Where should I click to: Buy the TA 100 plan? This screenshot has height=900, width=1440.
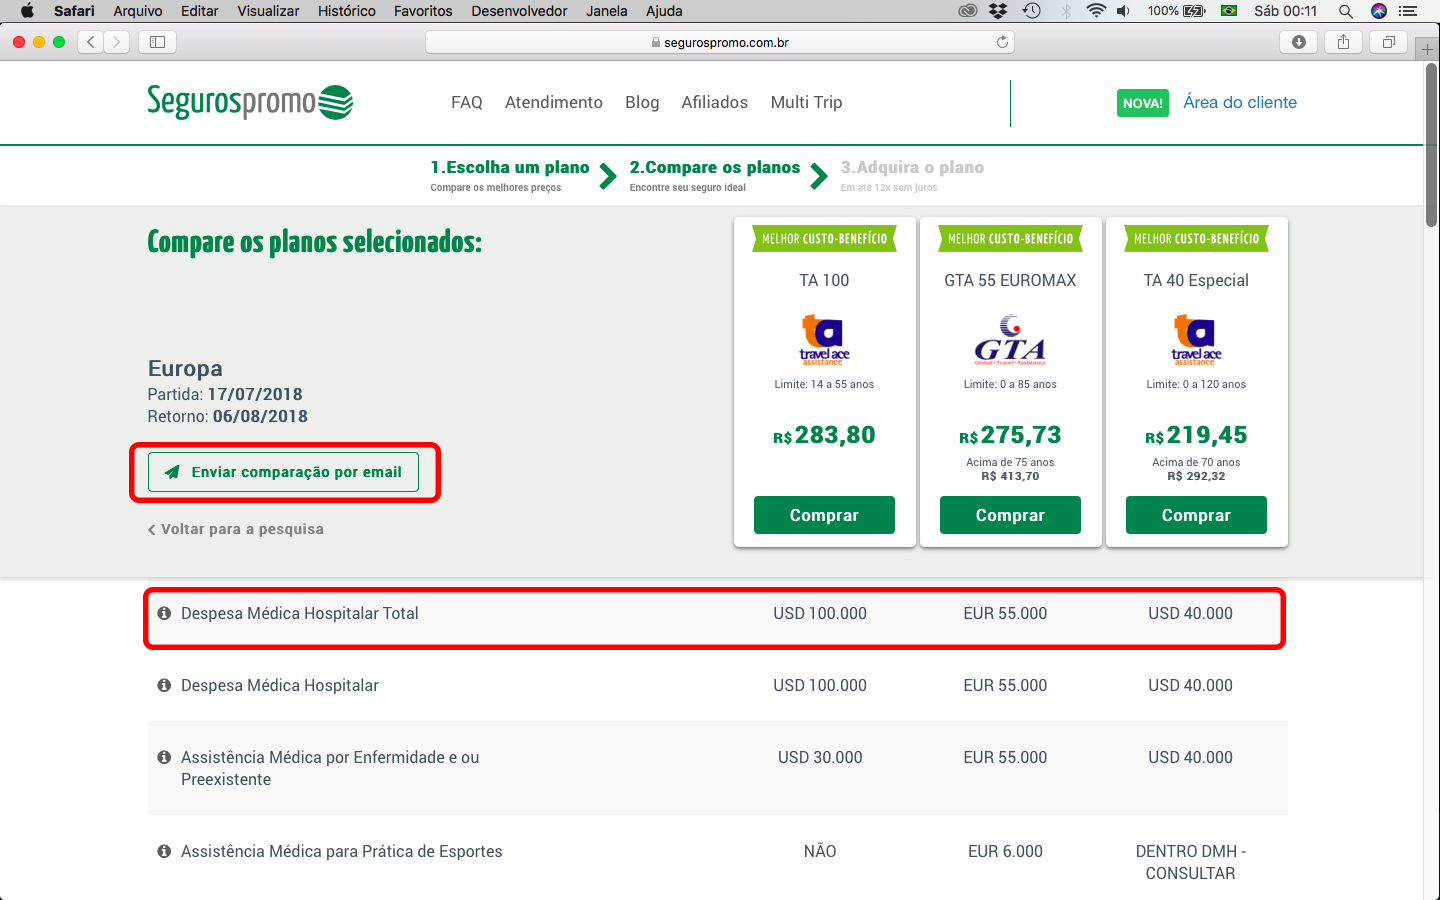tap(824, 515)
